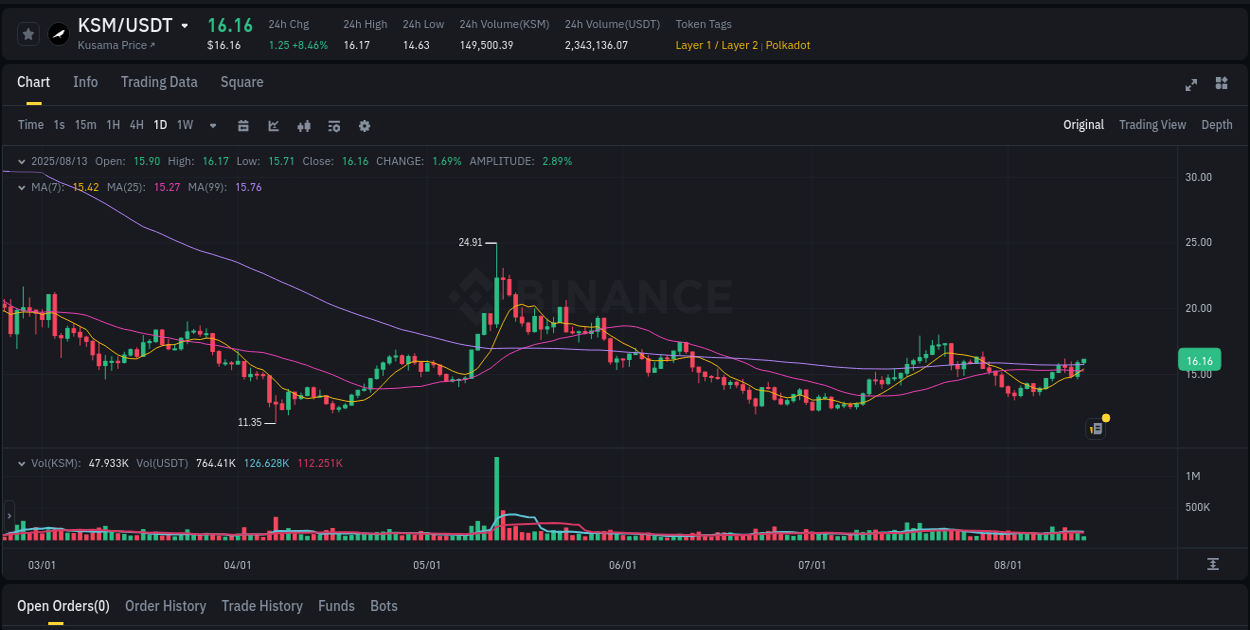The image size is (1250, 630).
Task: Open the candlestick comparison icon
Action: click(303, 126)
